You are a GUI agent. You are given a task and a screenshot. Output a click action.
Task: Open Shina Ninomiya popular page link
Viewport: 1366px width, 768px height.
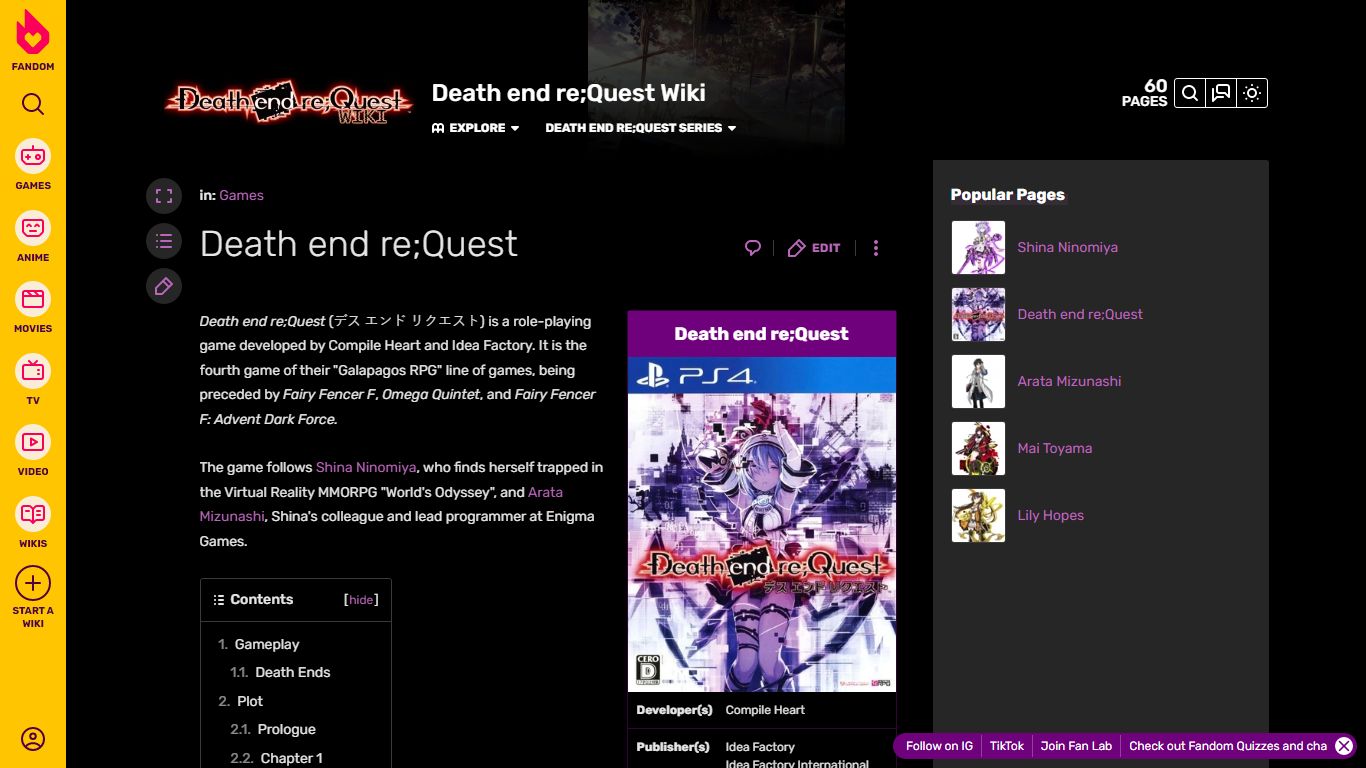click(x=1068, y=247)
